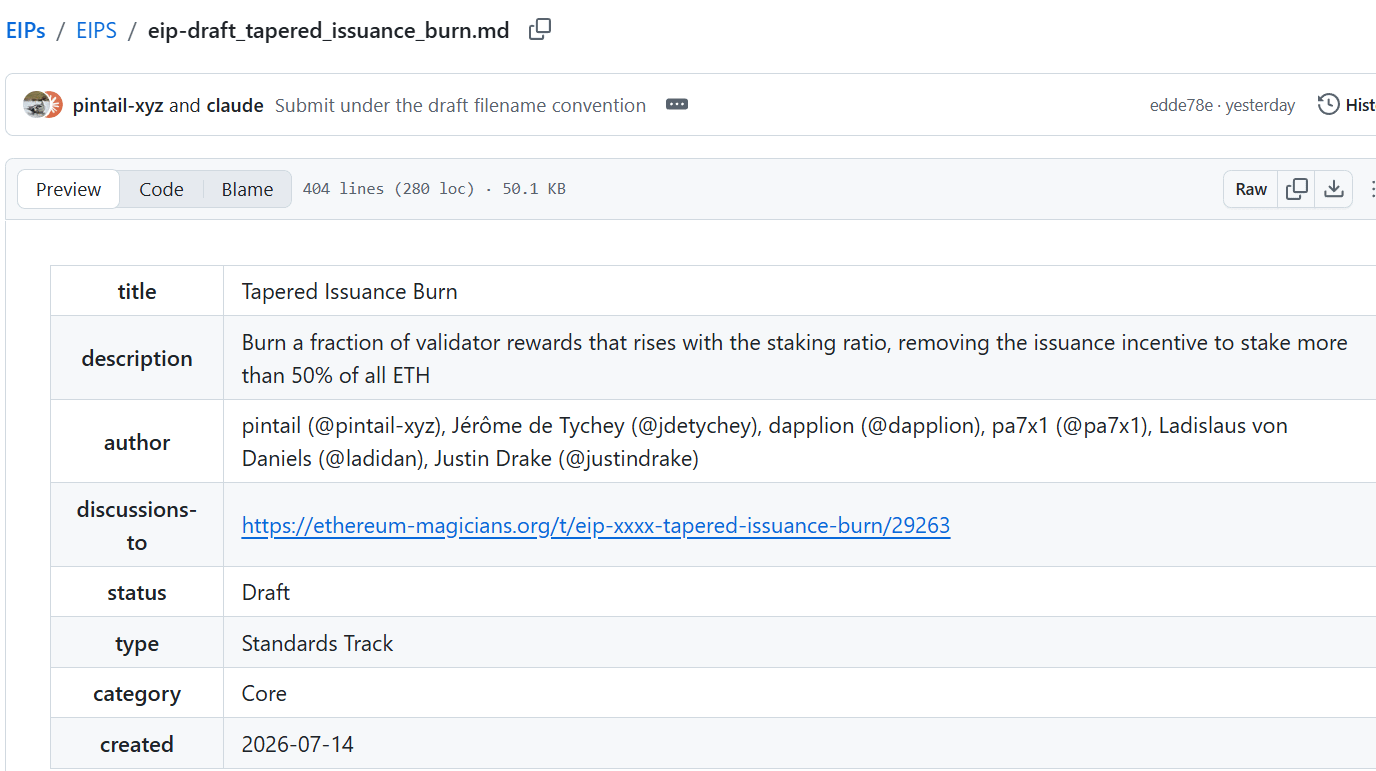
Task: Click the 'created' row header cell
Action: click(x=137, y=744)
